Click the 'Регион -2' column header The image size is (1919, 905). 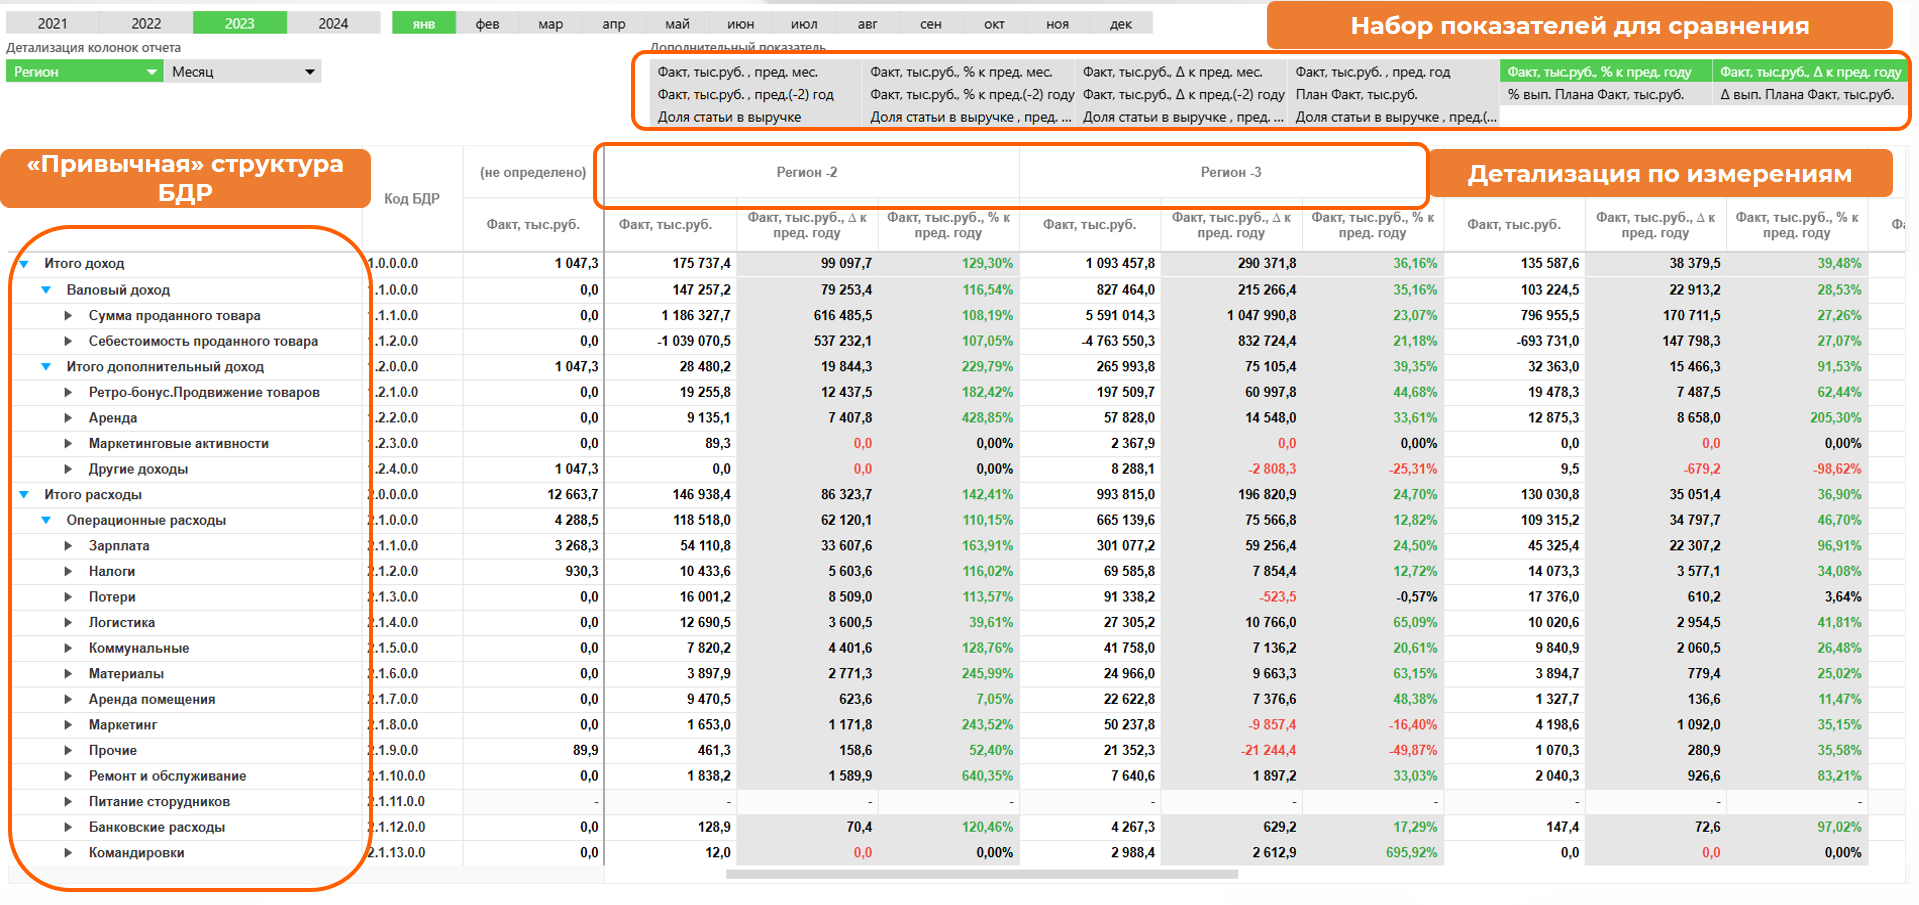(x=808, y=173)
